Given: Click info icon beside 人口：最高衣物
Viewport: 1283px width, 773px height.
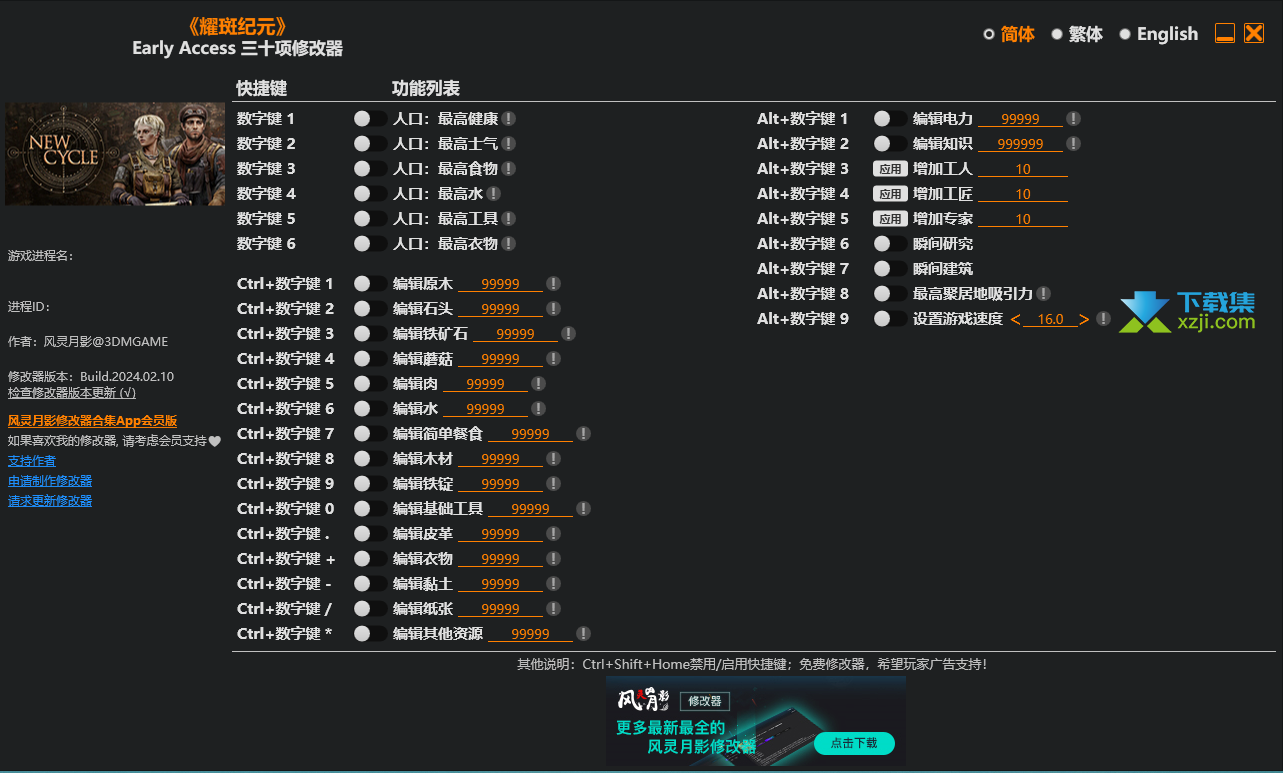Looking at the screenshot, I should [x=509, y=243].
